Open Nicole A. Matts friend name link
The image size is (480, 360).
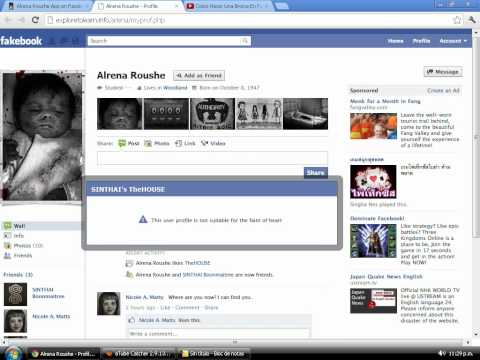click(51, 316)
